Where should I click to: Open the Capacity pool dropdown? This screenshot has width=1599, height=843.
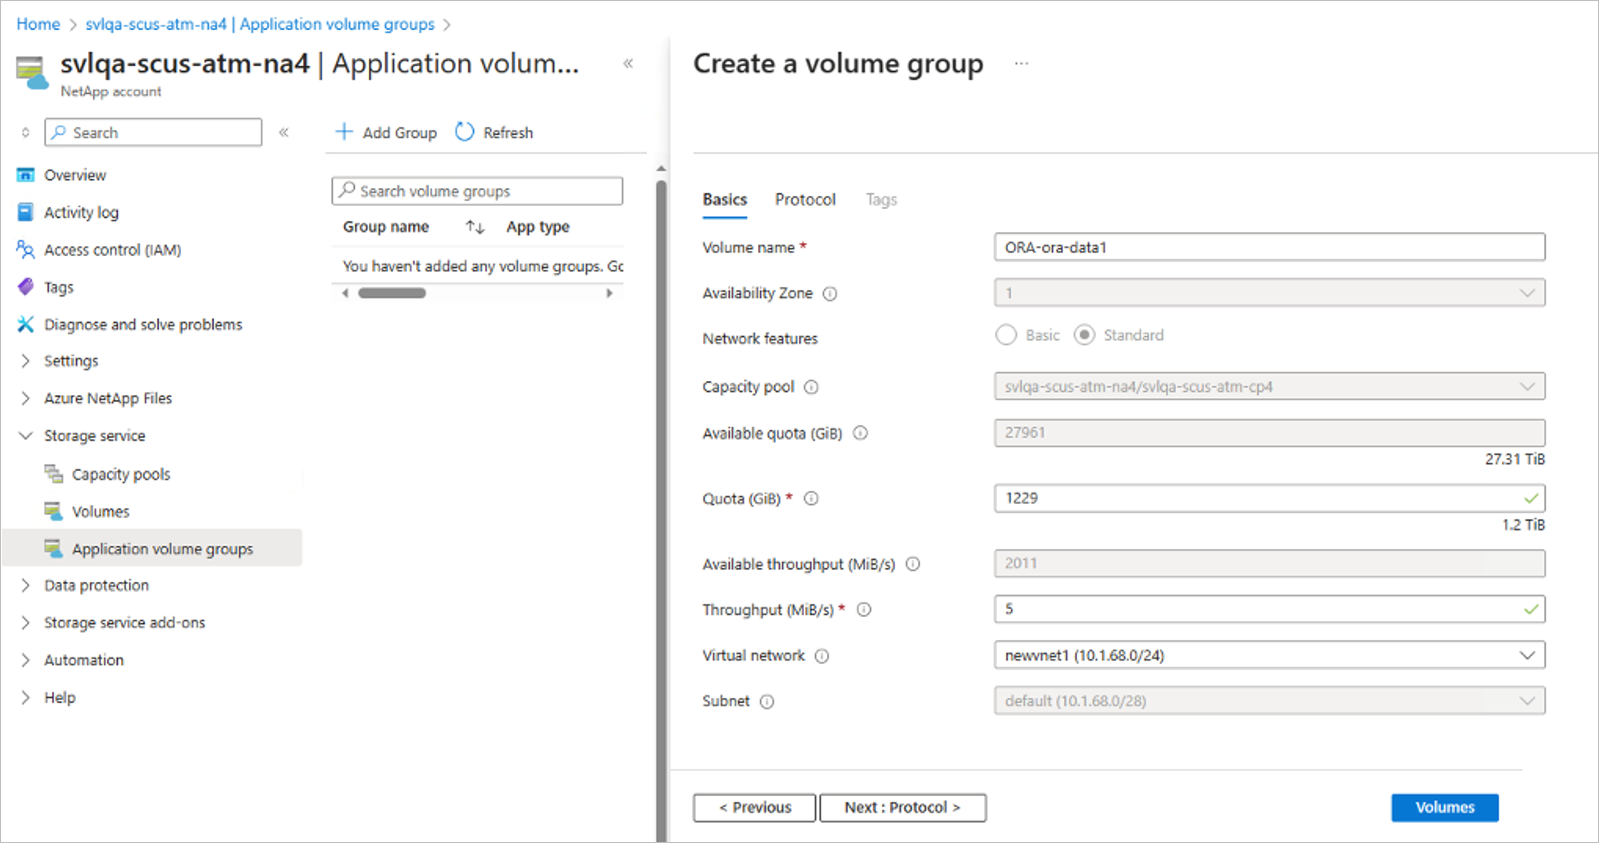click(1269, 386)
